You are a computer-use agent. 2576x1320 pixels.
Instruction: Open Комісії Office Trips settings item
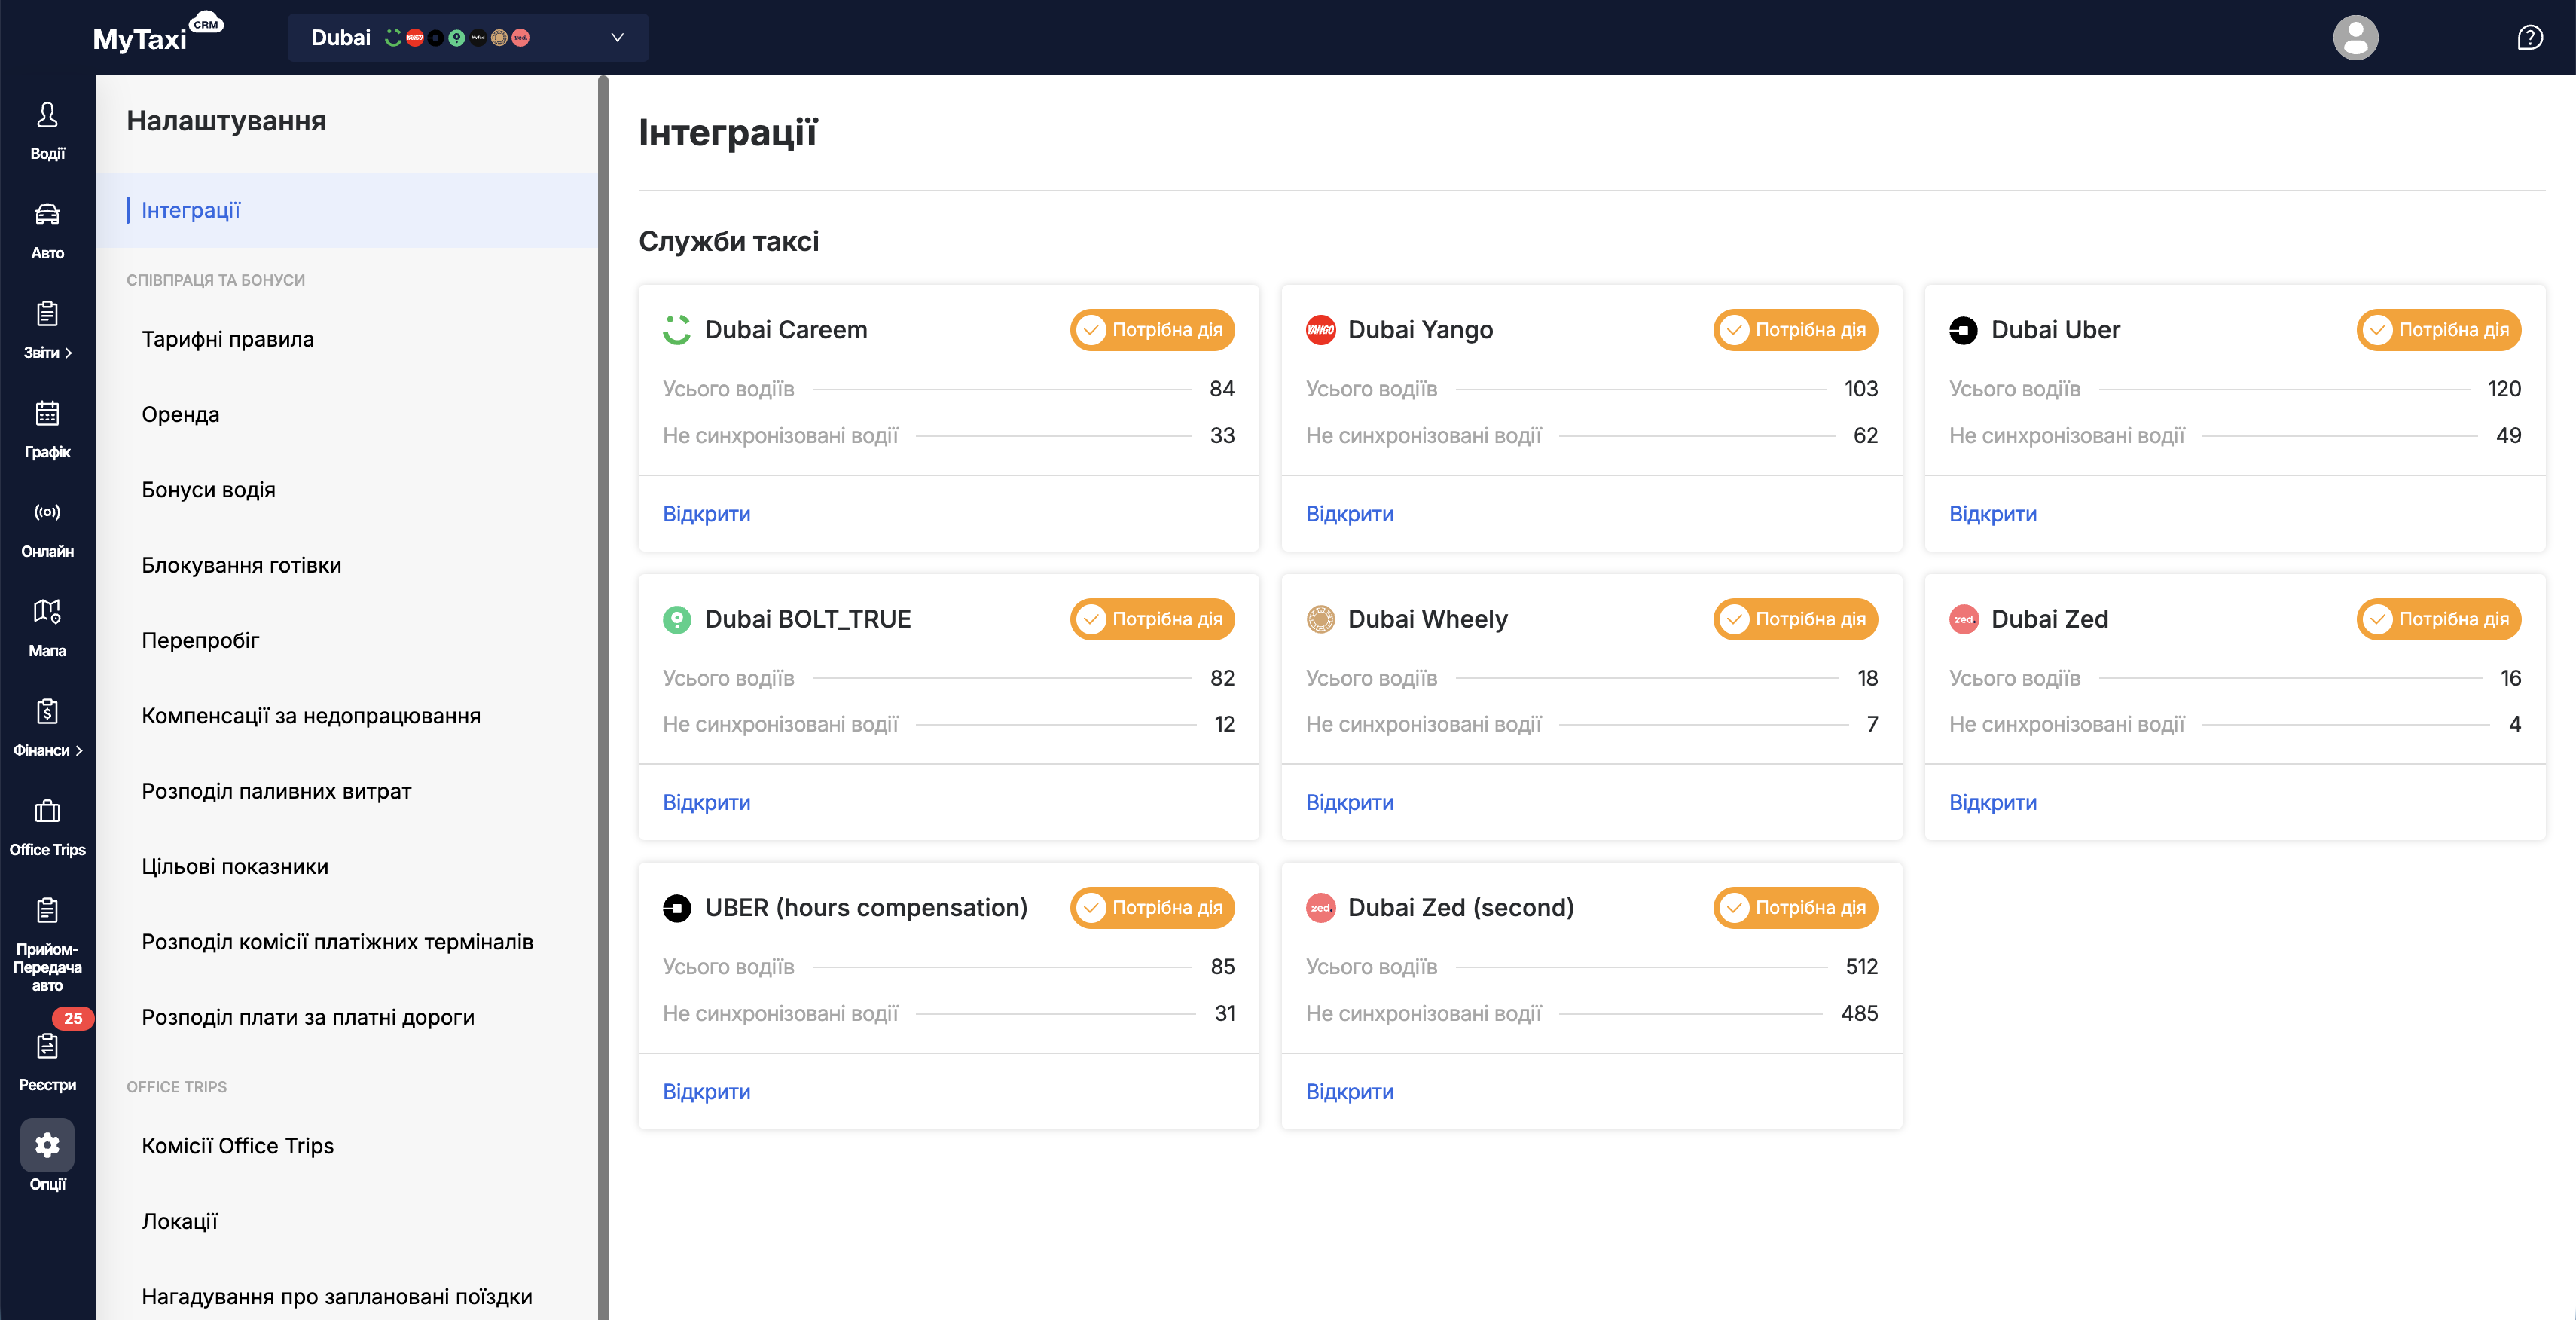coord(347,1146)
